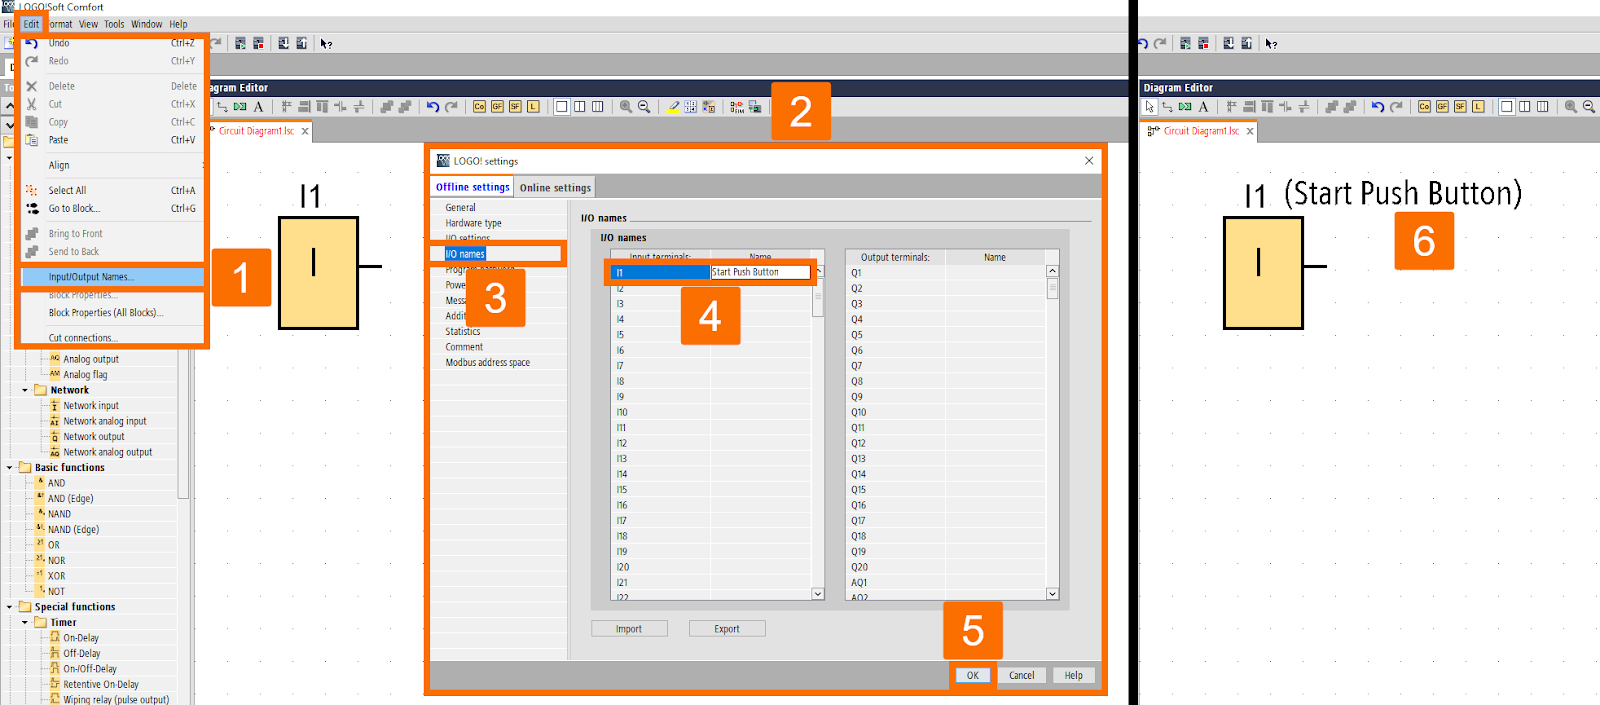Collapse the Basic functions folder
This screenshot has width=1600, height=705.
(x=10, y=467)
